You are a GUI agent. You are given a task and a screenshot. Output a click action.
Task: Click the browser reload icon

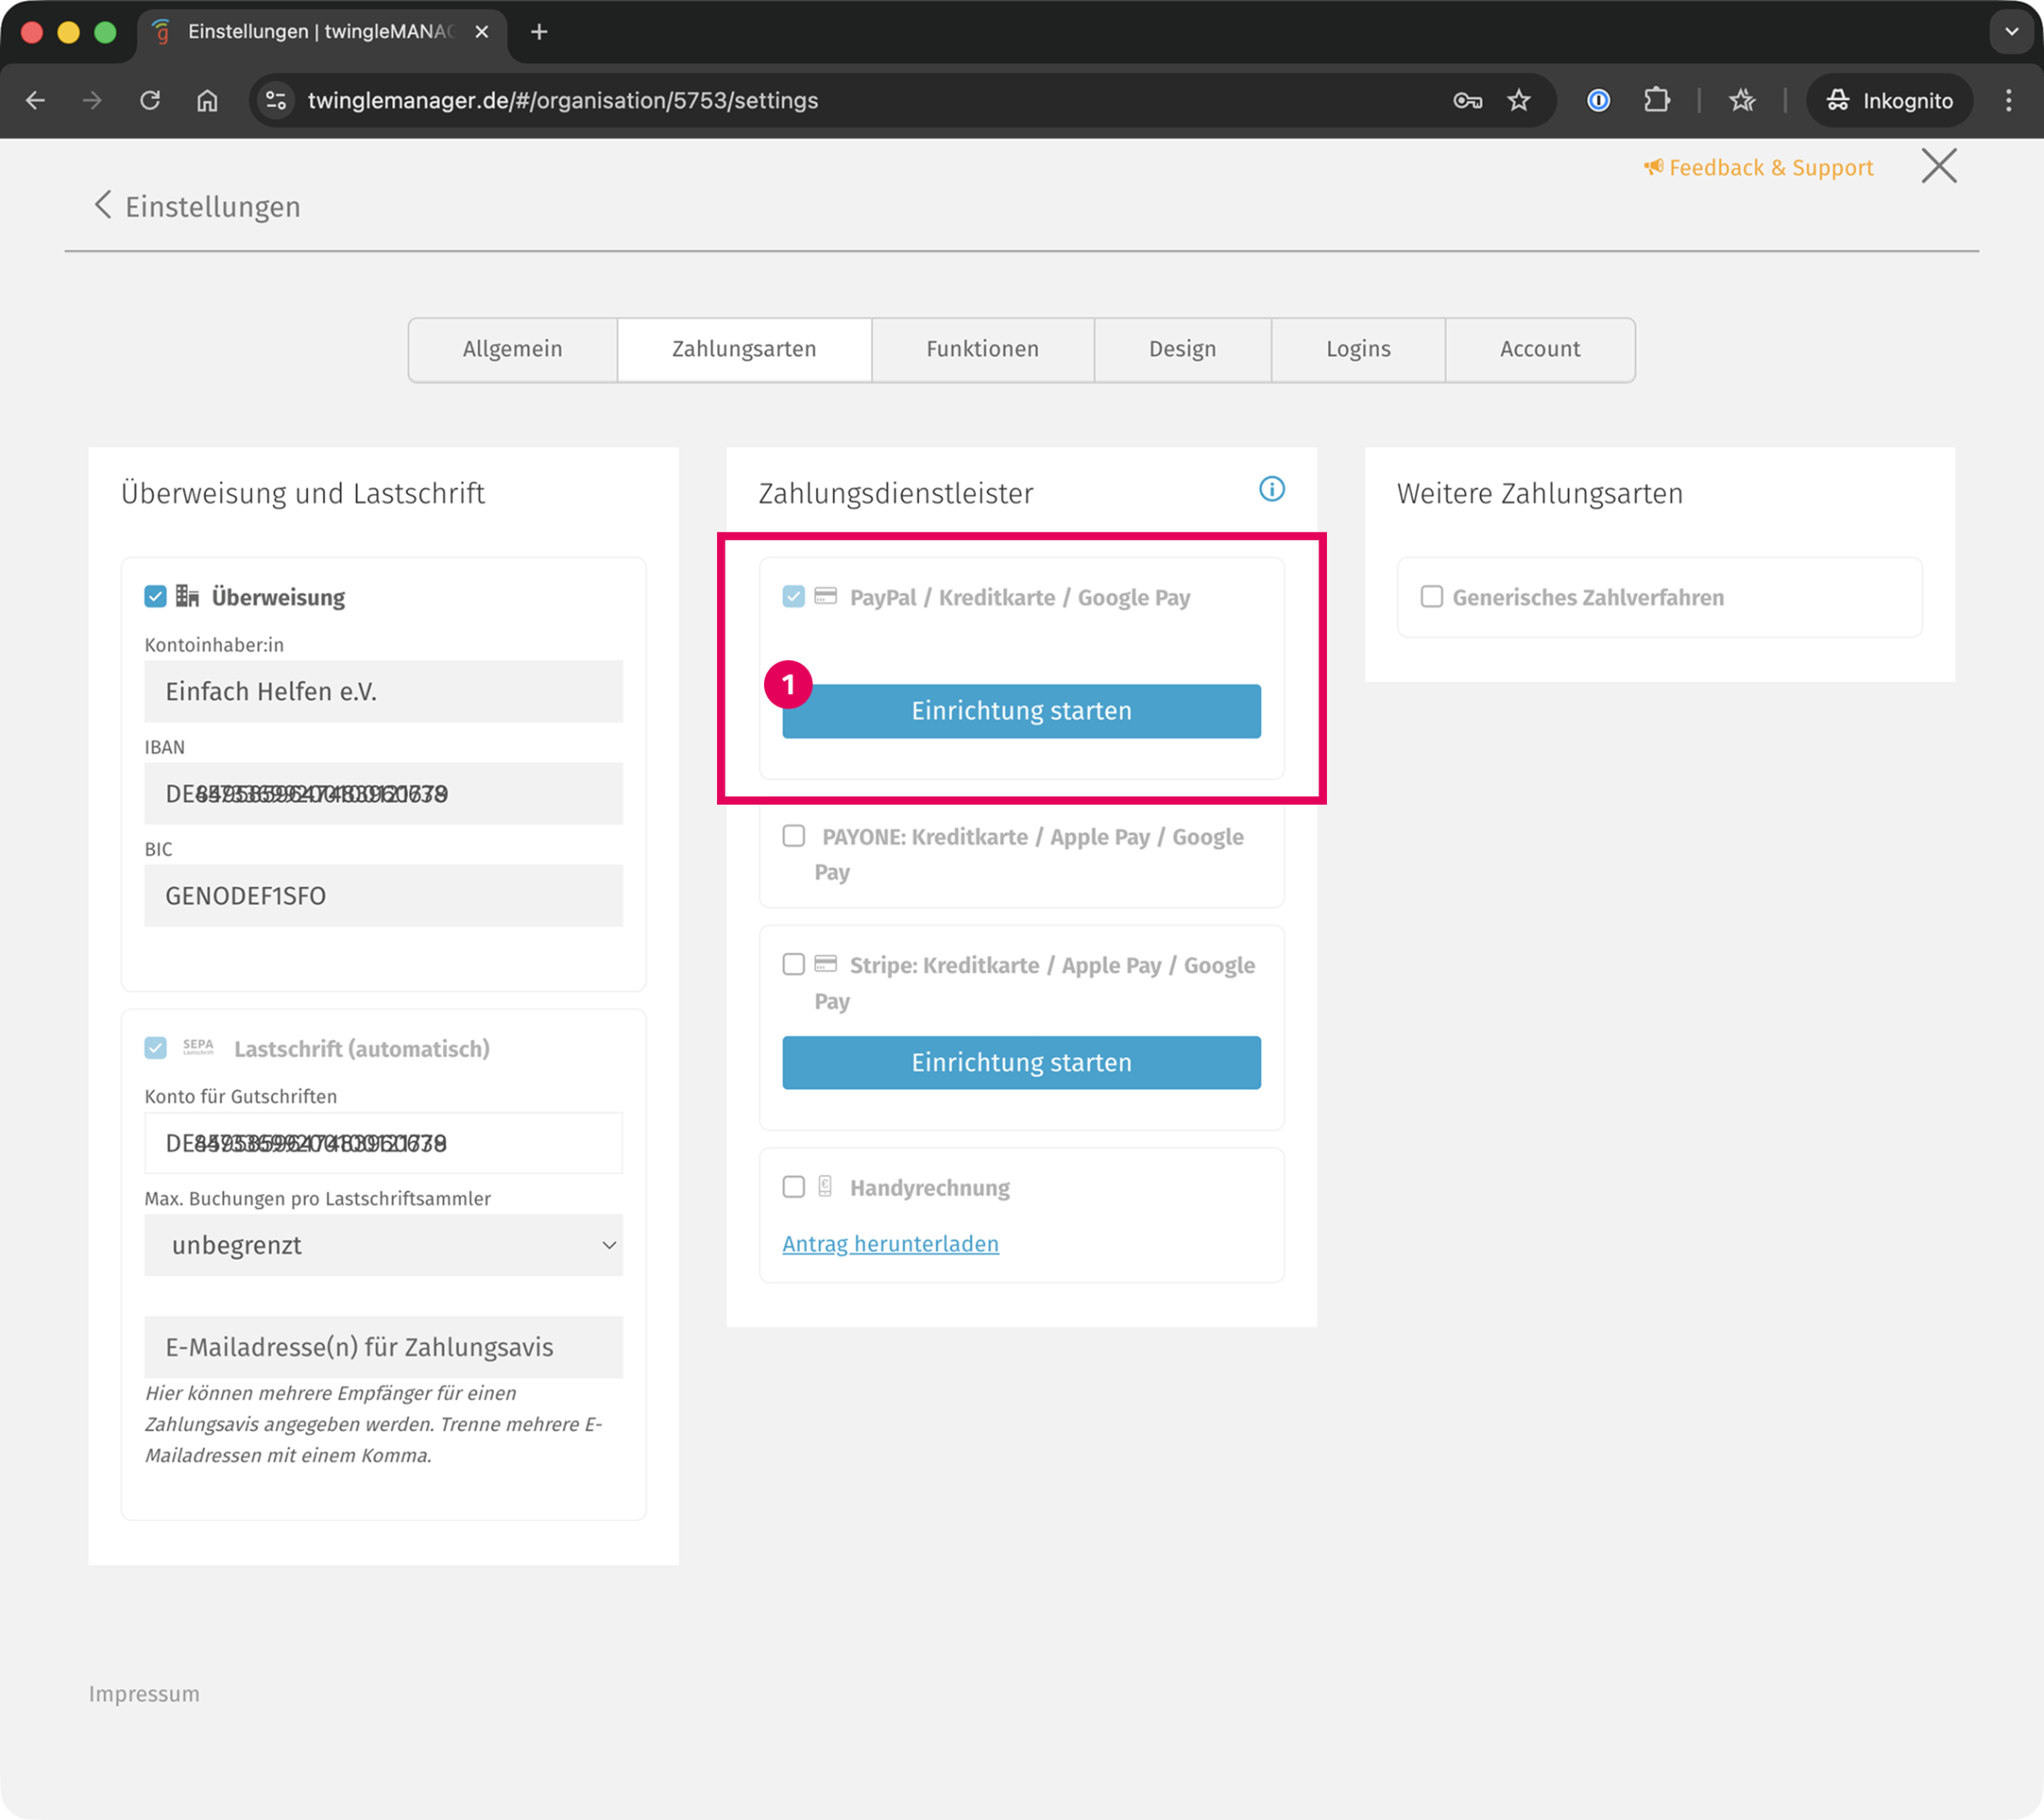(150, 100)
